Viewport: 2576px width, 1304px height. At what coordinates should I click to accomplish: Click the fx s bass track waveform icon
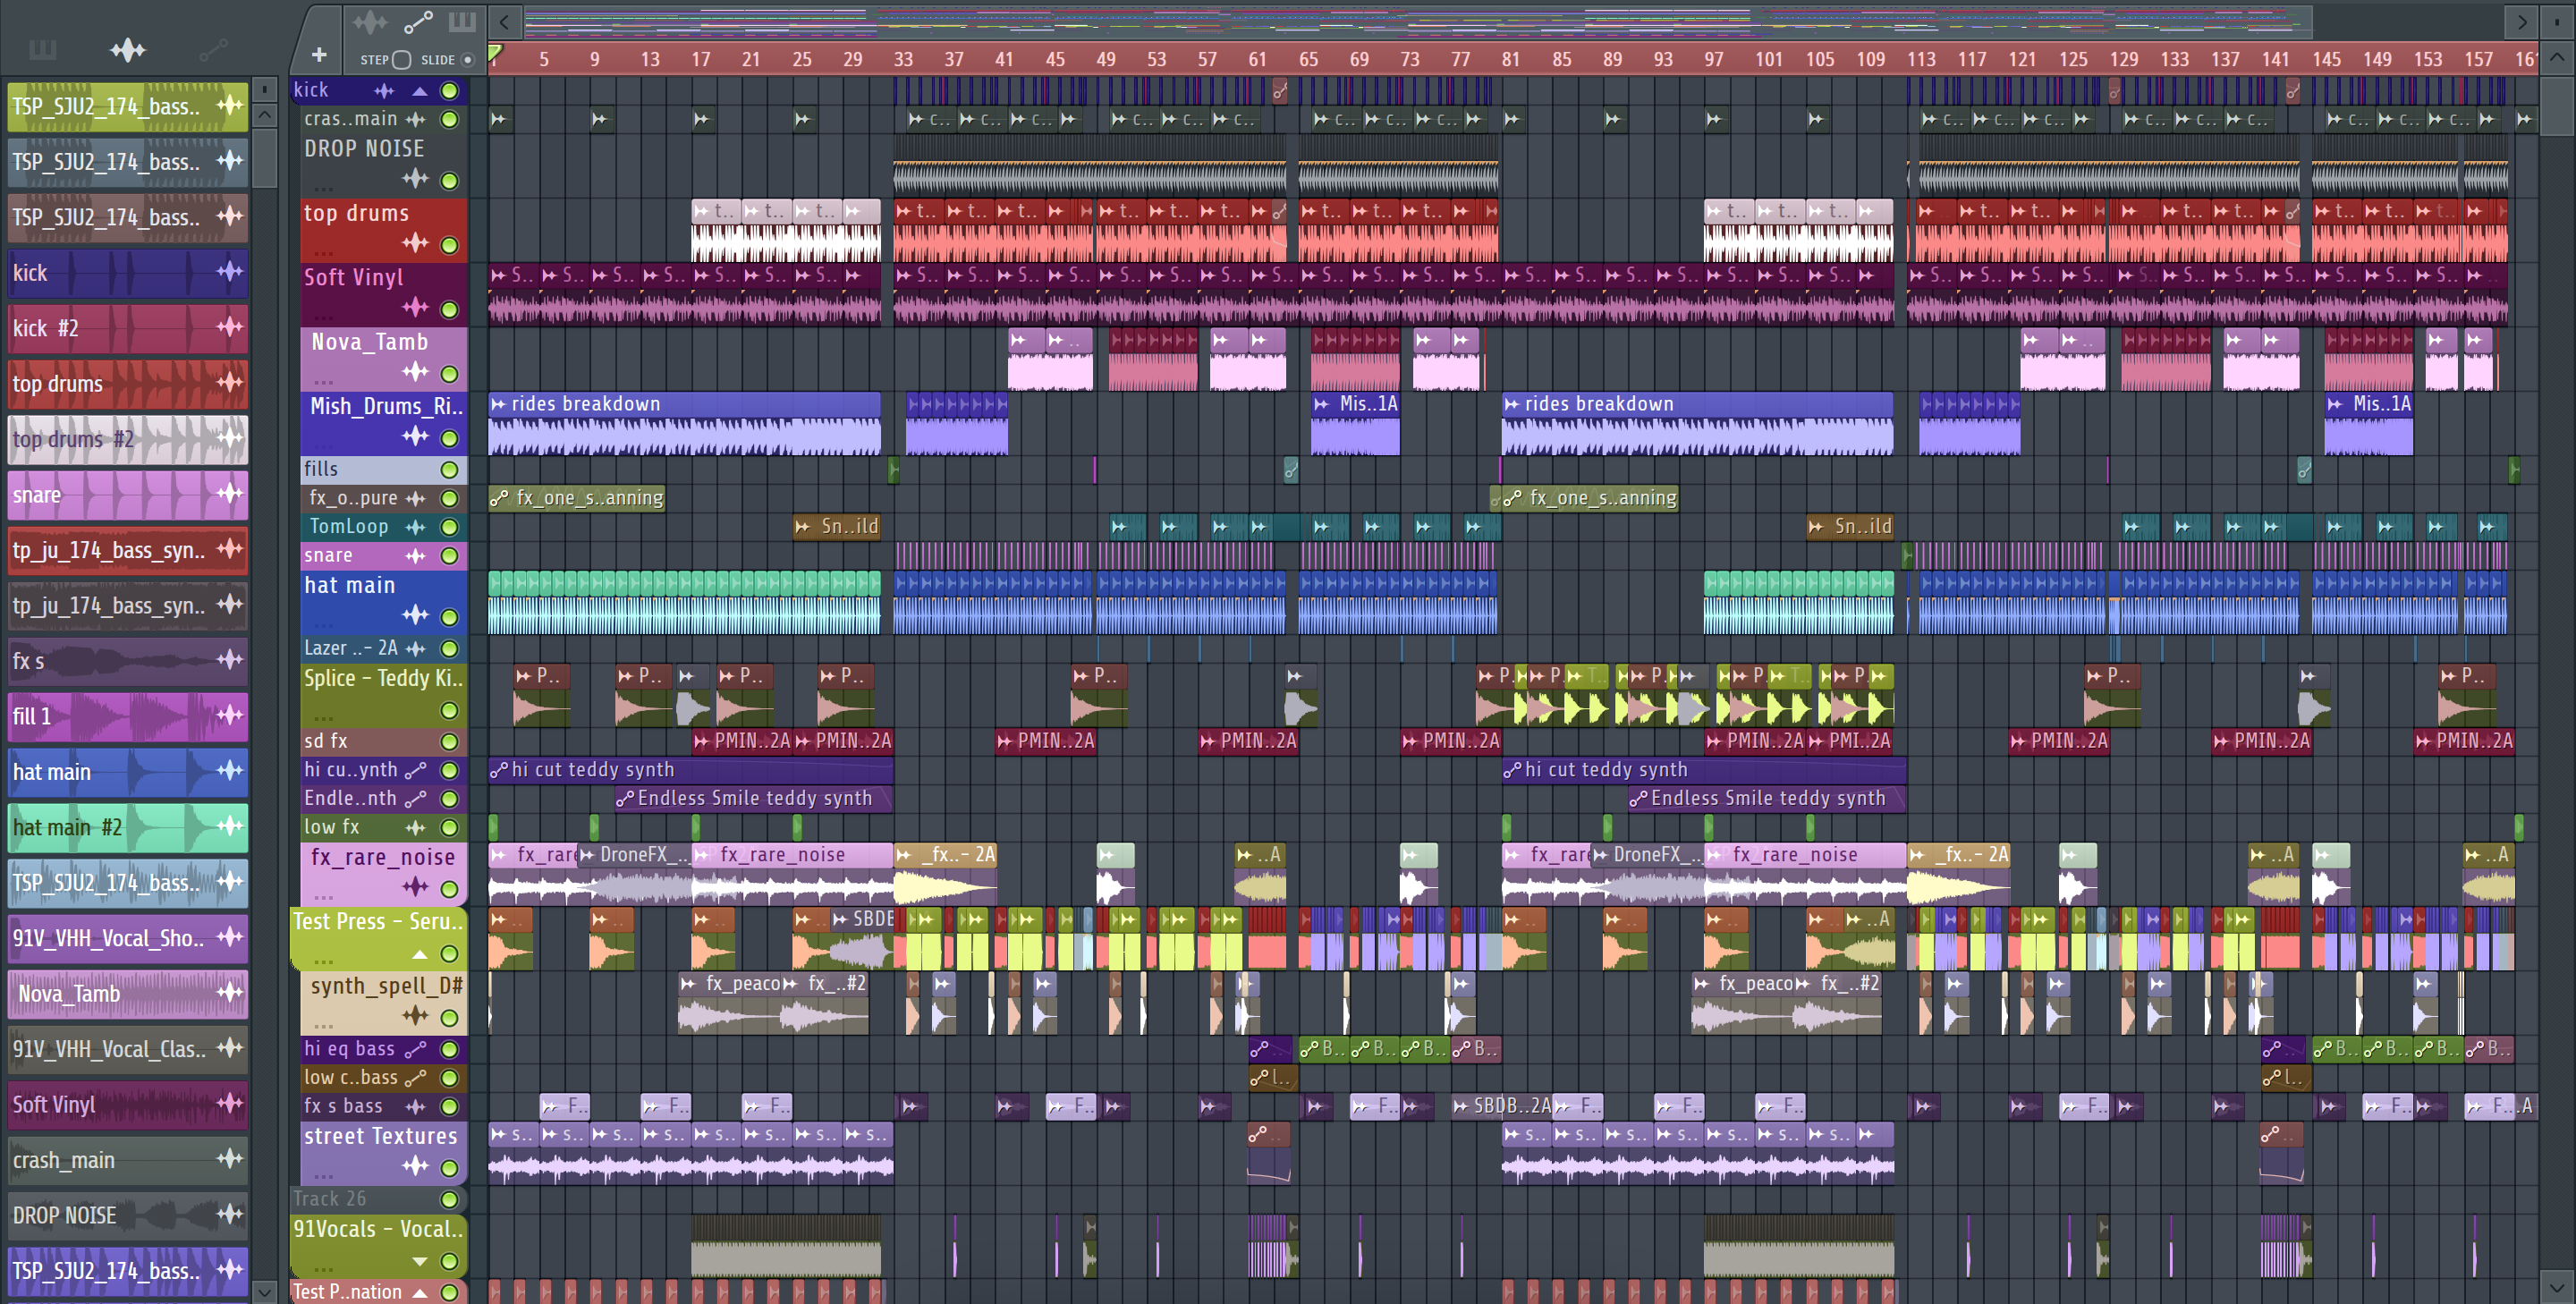tap(416, 1107)
